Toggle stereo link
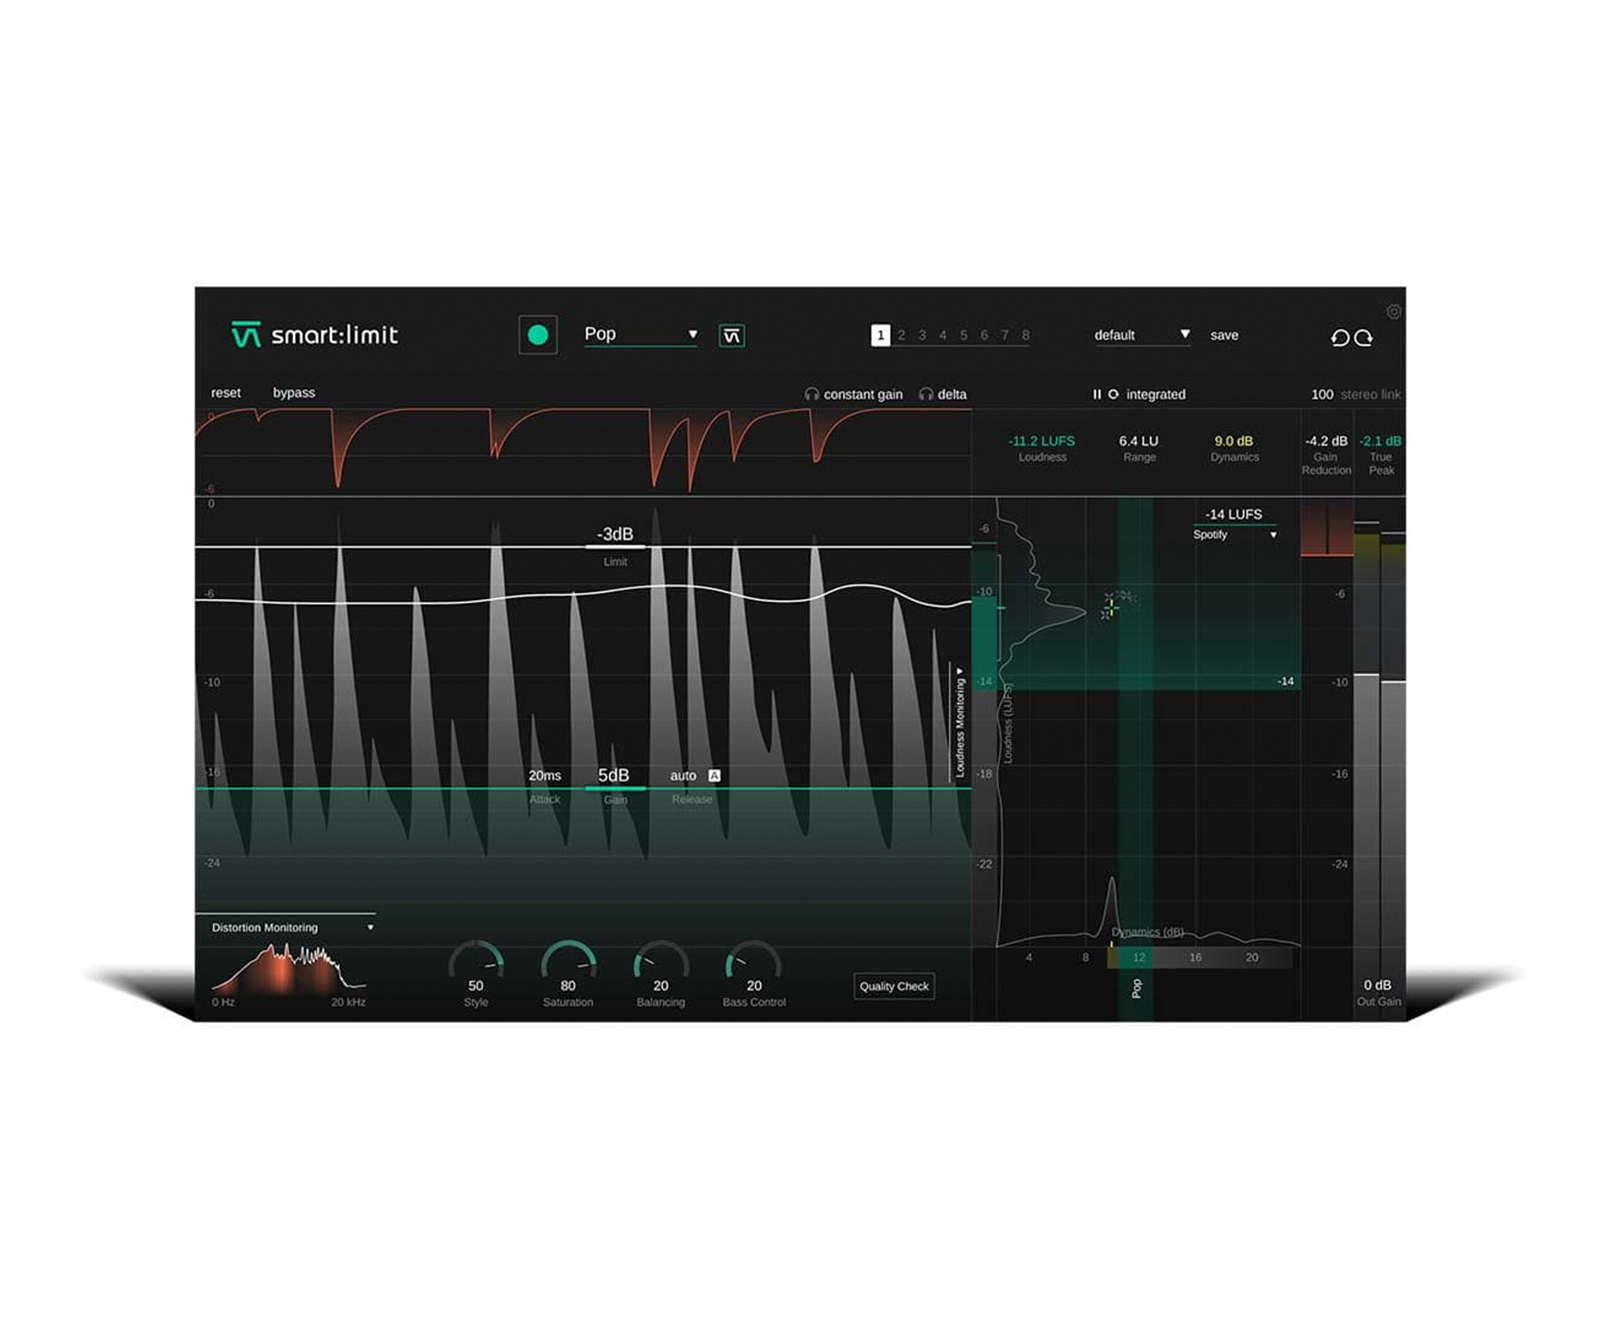The image size is (1600, 1320). (1370, 394)
